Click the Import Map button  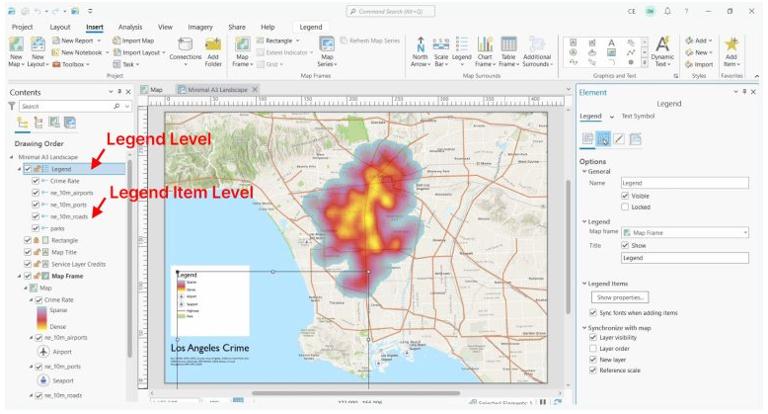[134, 41]
